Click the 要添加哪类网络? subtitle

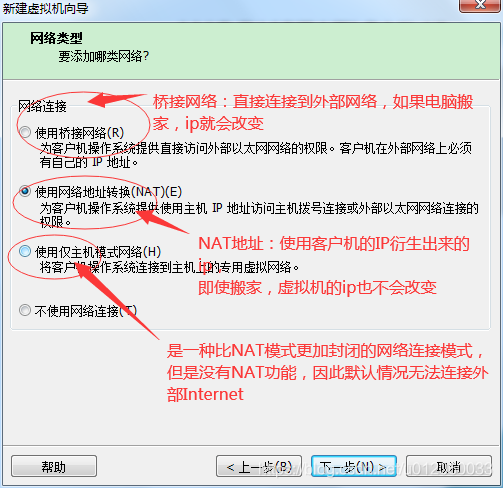104,56
